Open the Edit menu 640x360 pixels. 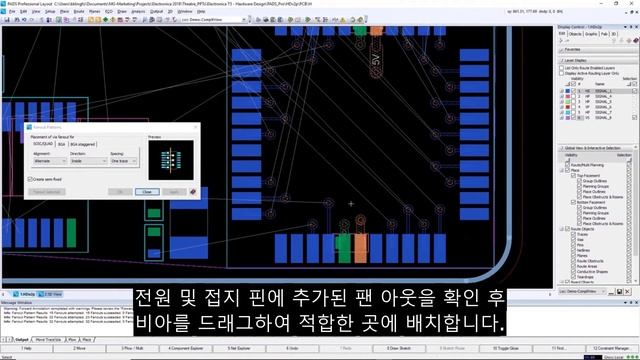click(24, 11)
